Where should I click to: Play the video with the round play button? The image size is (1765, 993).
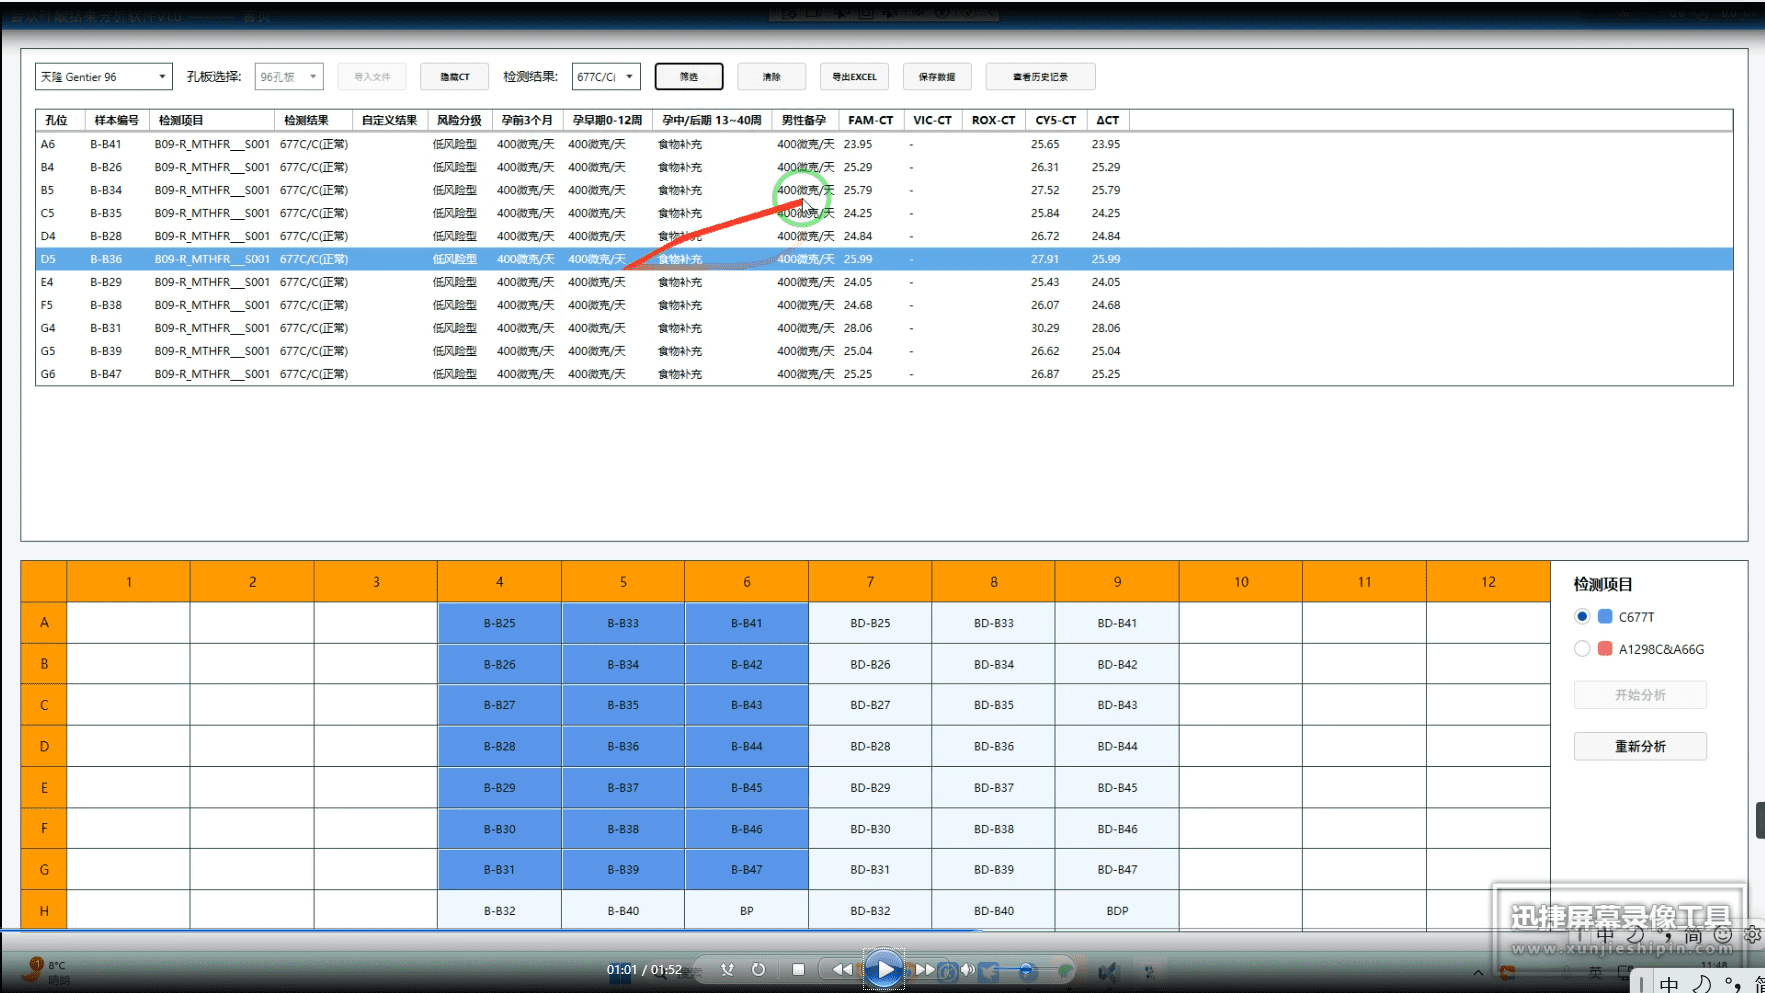coord(884,969)
